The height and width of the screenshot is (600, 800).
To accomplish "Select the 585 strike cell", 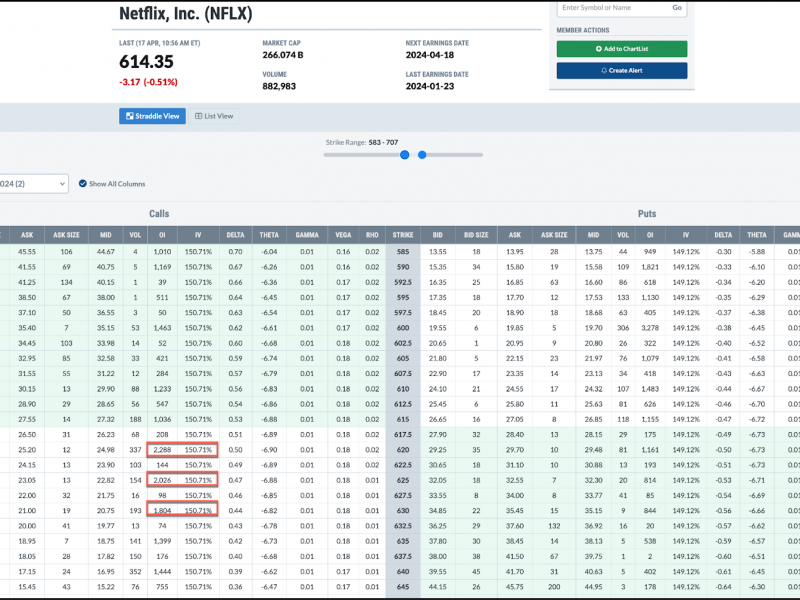I will 403,252.
